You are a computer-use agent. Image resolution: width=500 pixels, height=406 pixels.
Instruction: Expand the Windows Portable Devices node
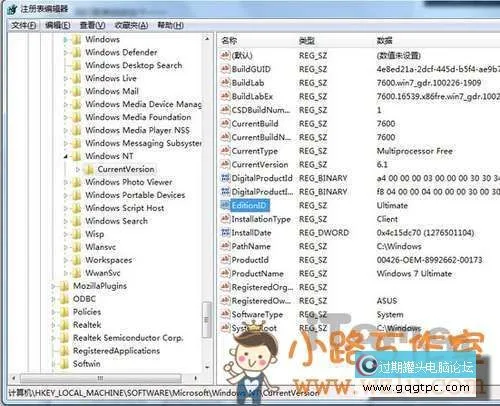click(x=66, y=195)
